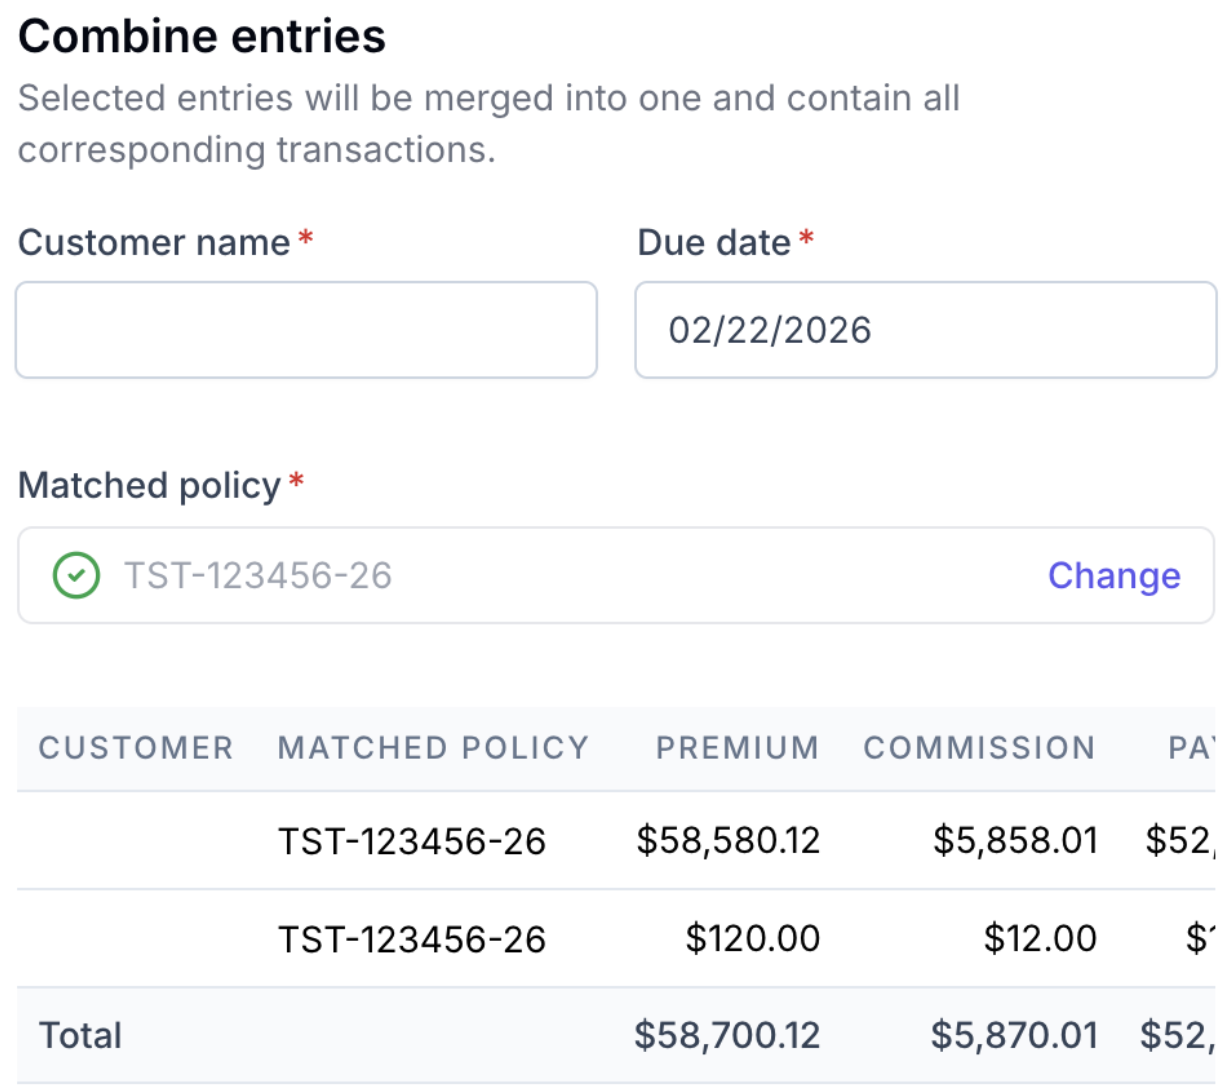Click the total premium $58,700.12

coord(727,1036)
